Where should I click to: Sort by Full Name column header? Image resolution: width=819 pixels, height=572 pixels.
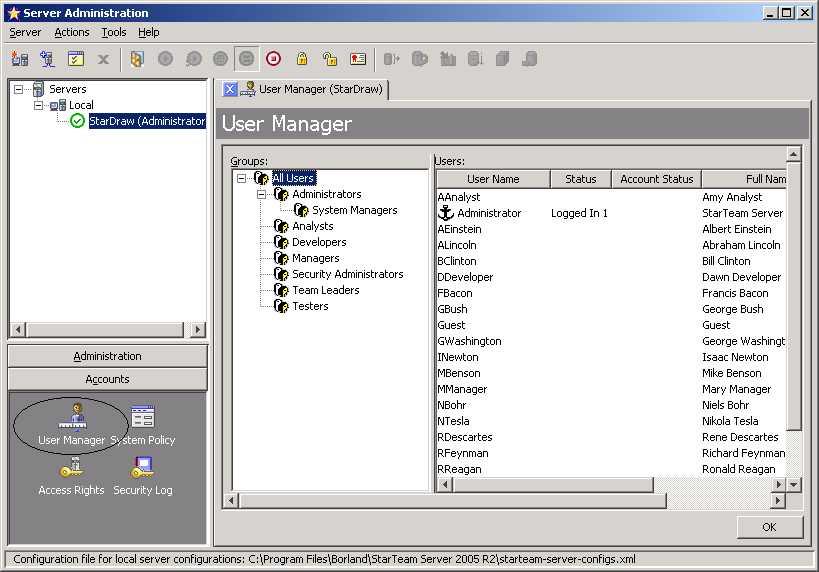pos(744,179)
